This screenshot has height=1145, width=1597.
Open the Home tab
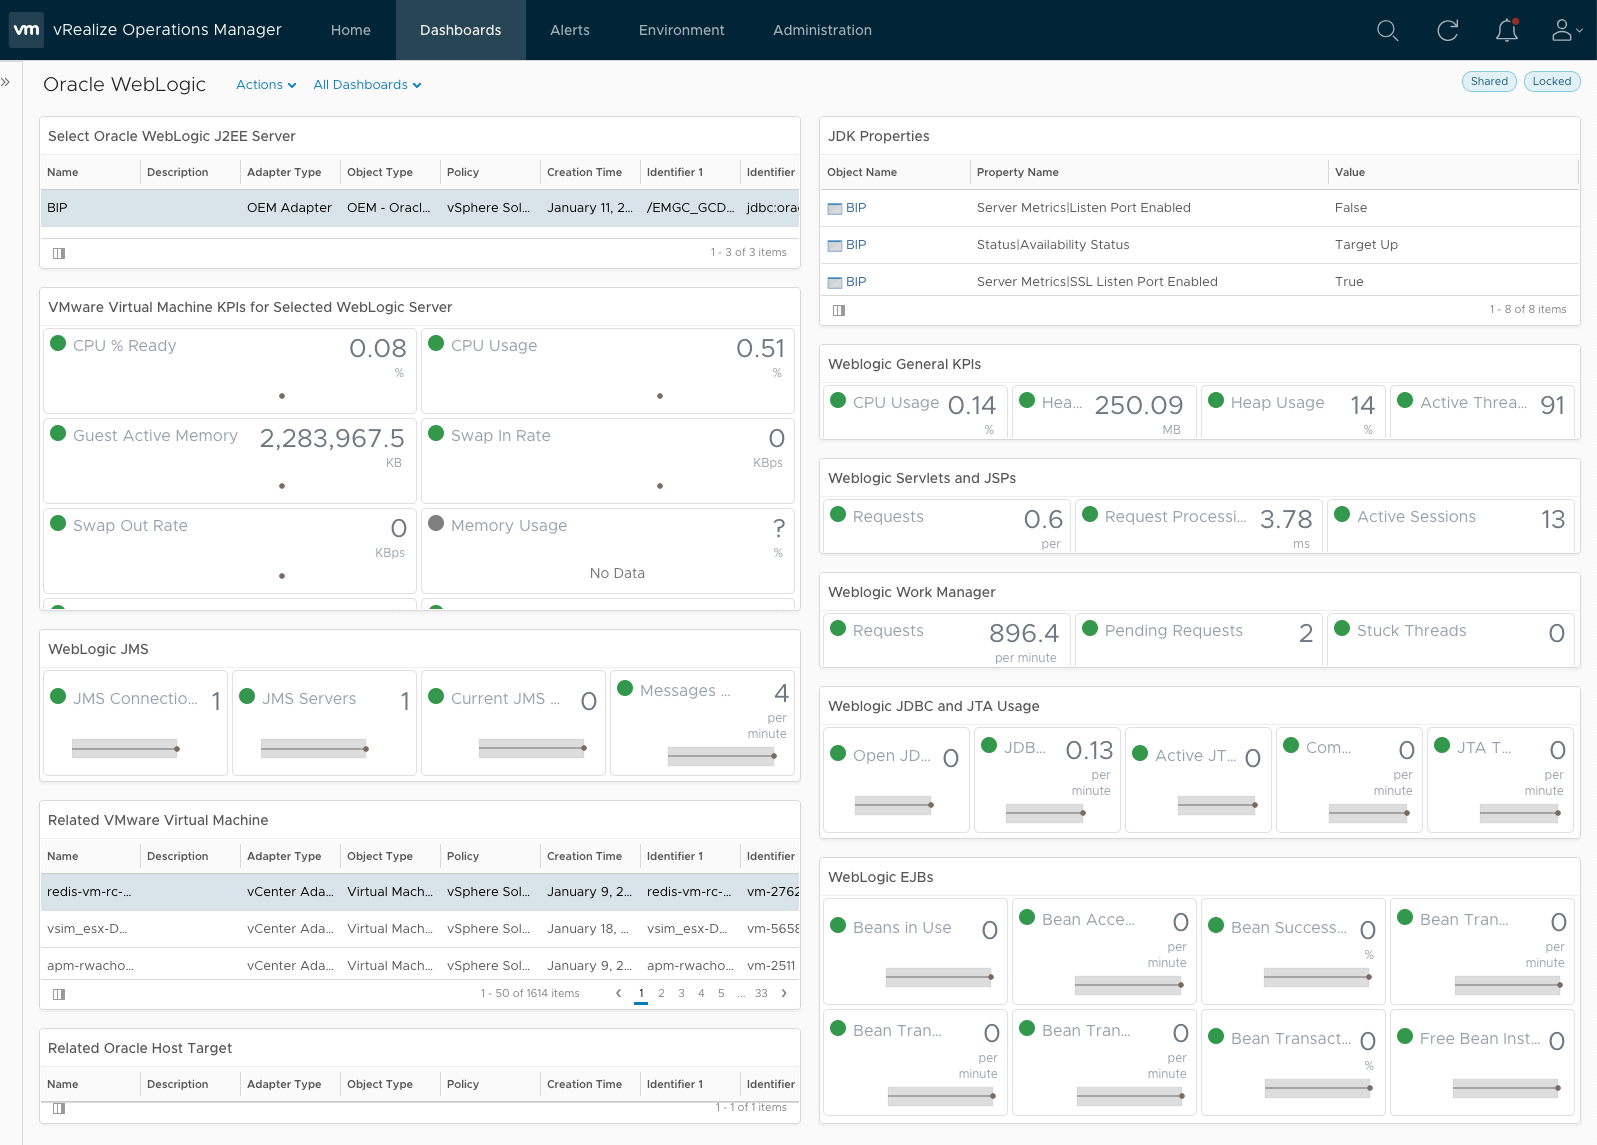(x=351, y=30)
